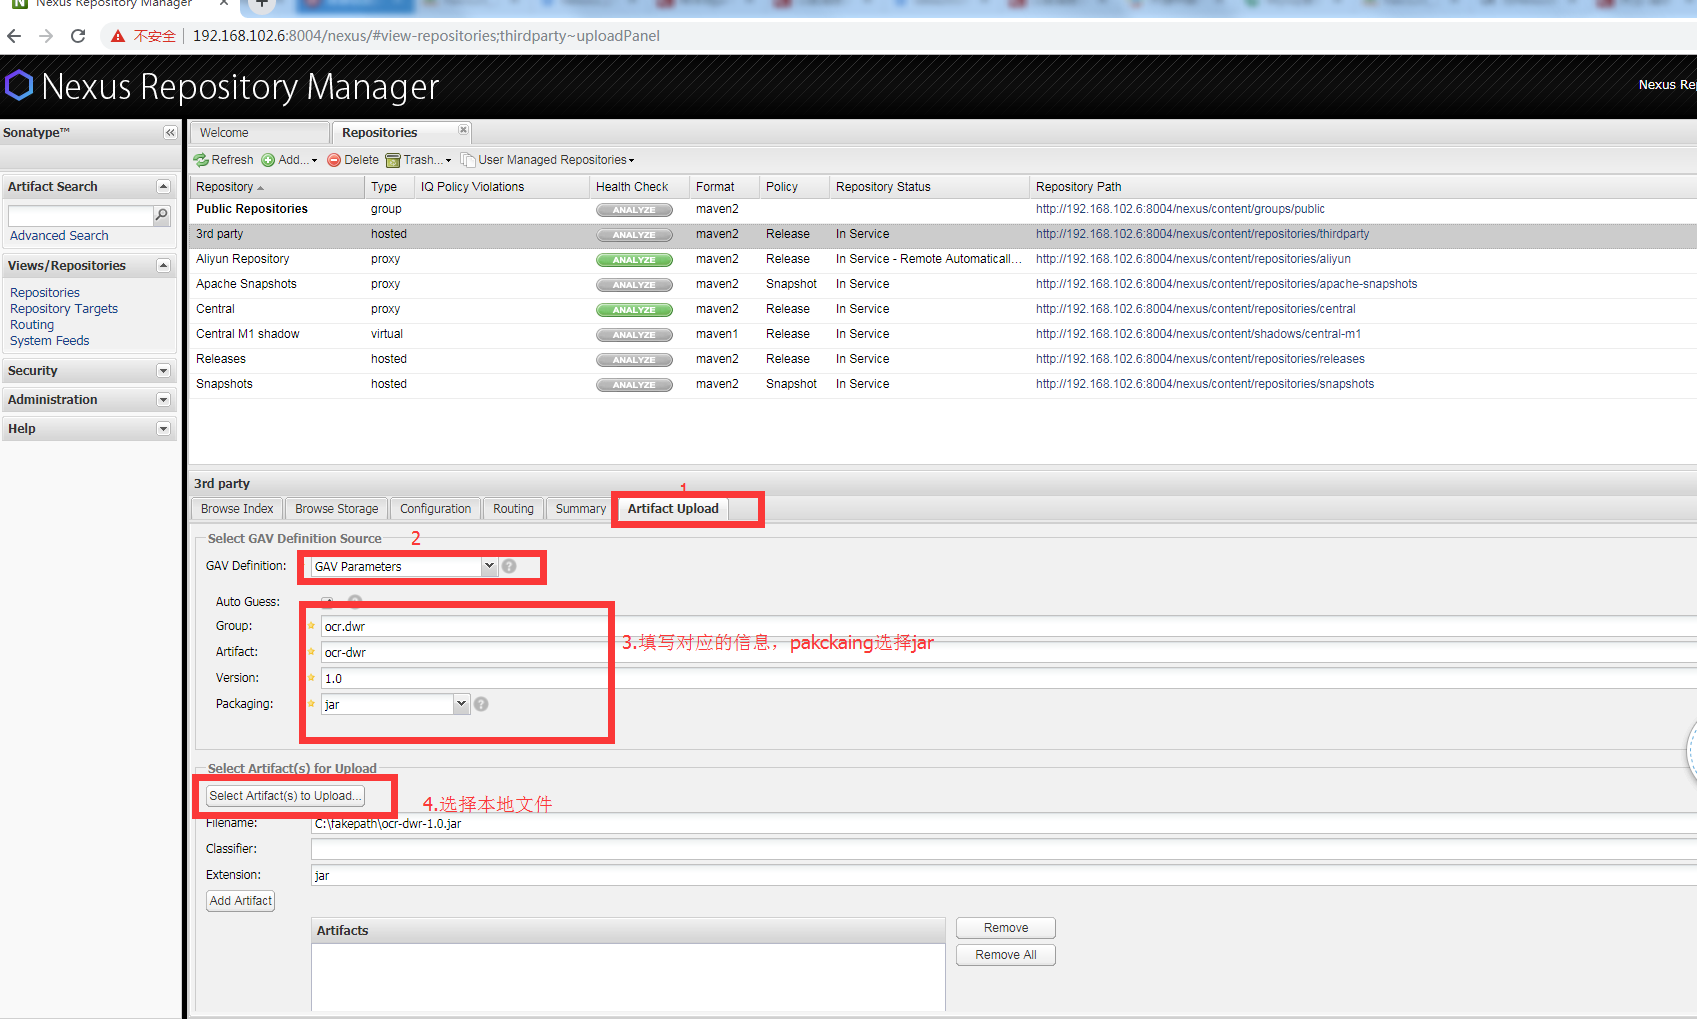The height and width of the screenshot is (1019, 1697).
Task: Expand the Administration panel
Action: 163,400
